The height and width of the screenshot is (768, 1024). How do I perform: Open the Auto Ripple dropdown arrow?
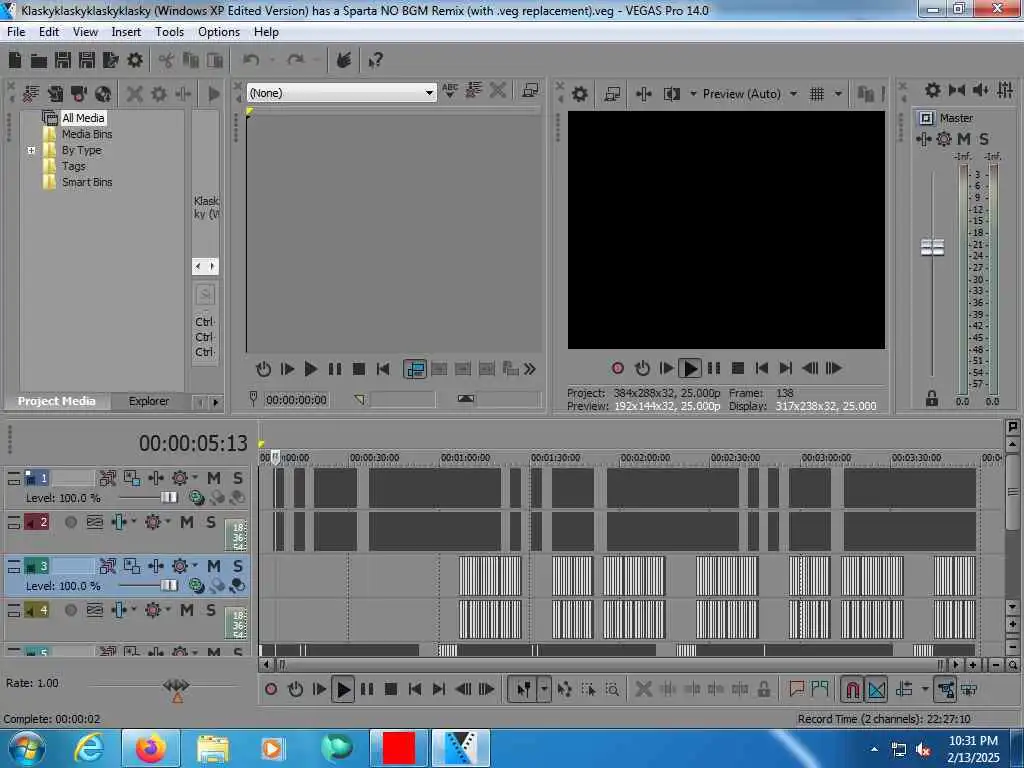click(924, 689)
